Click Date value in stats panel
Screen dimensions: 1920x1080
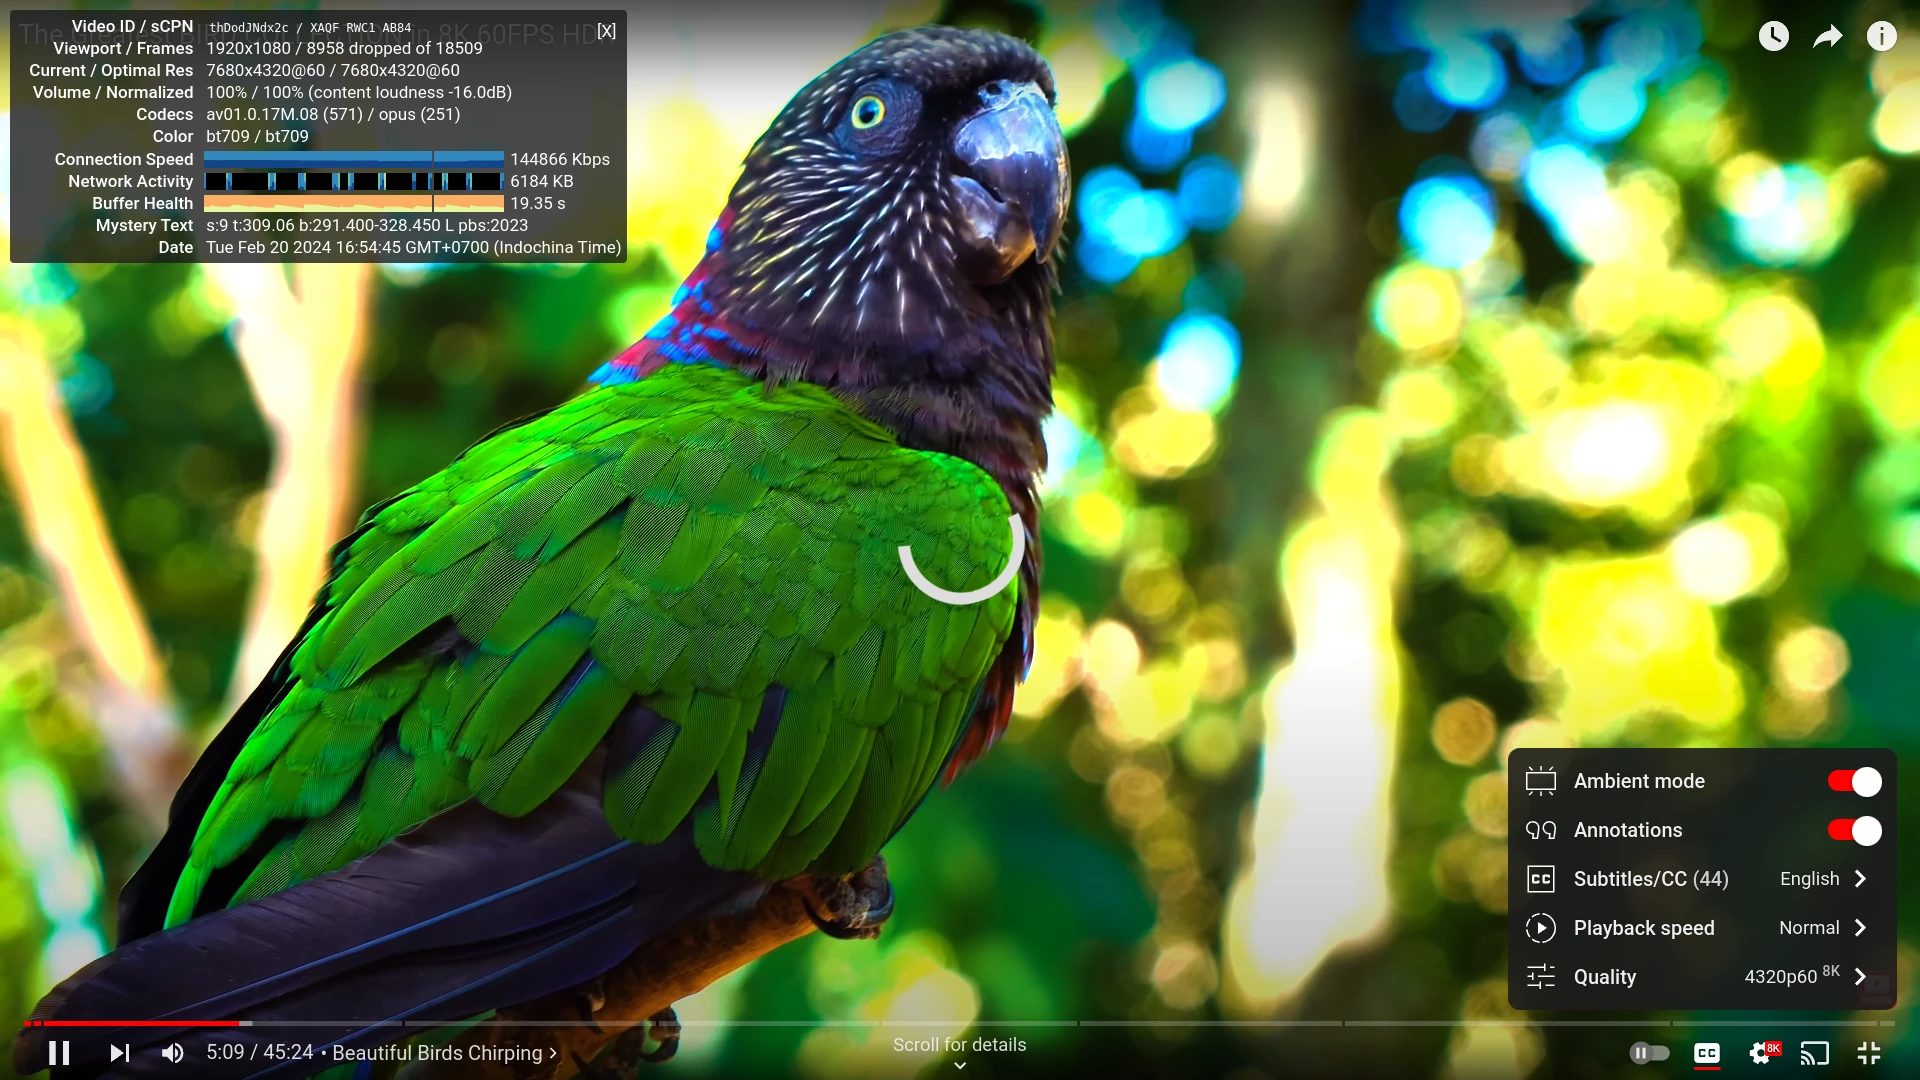tap(413, 247)
